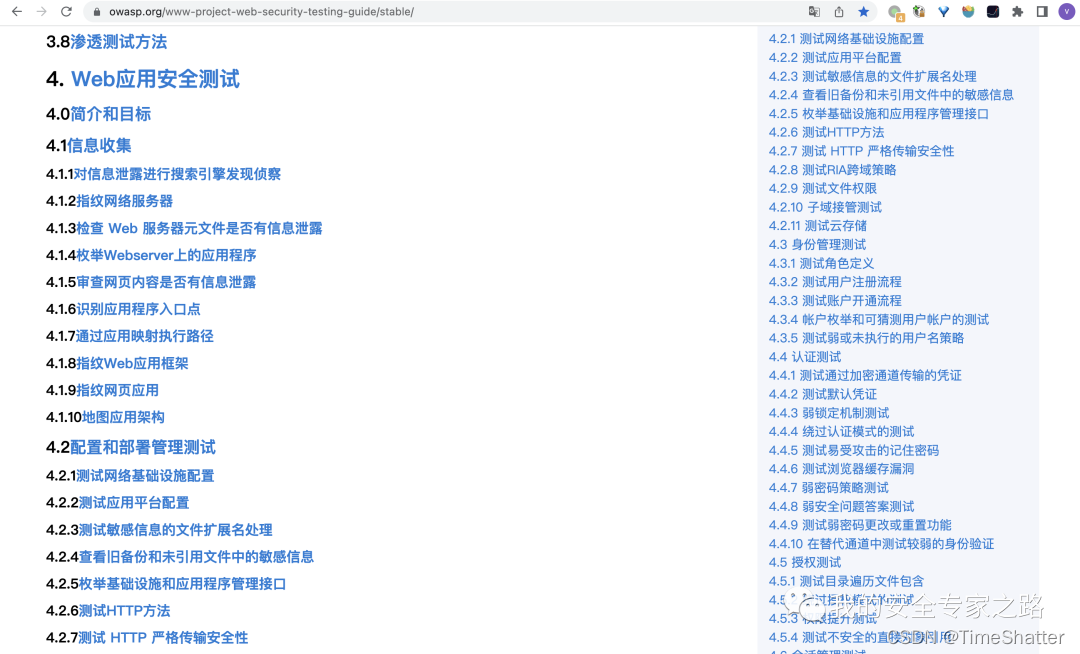
Task: Select sidebar 4.2.6 测试HTTP方法
Action: (827, 132)
